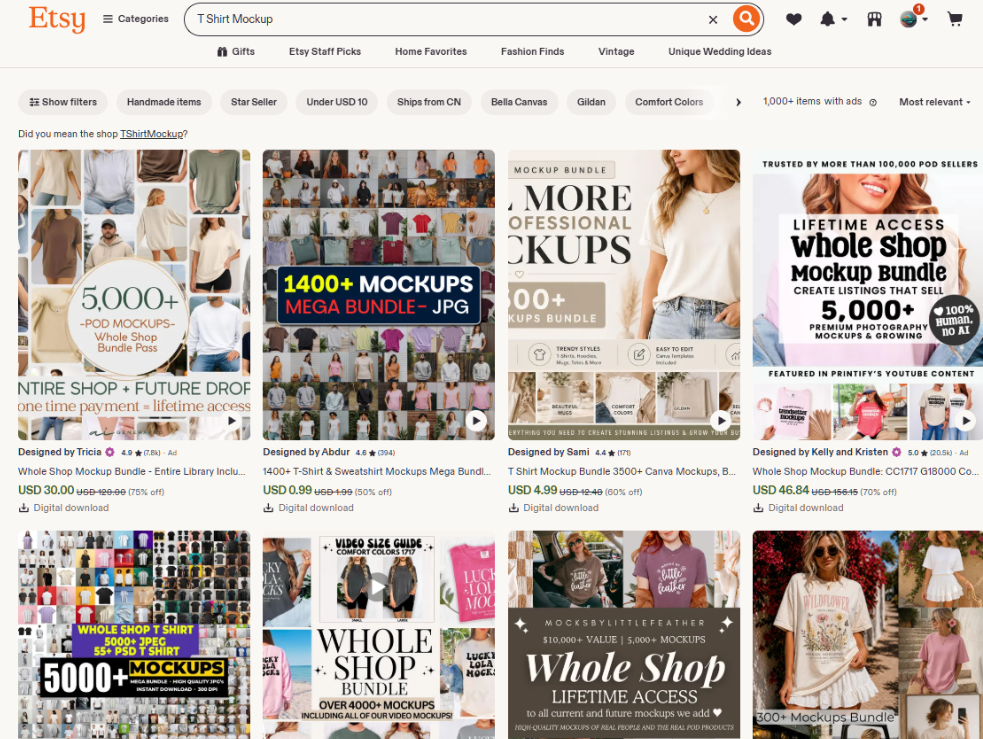The width and height of the screenshot is (983, 739).
Task: Go to Gifts section
Action: tap(236, 51)
